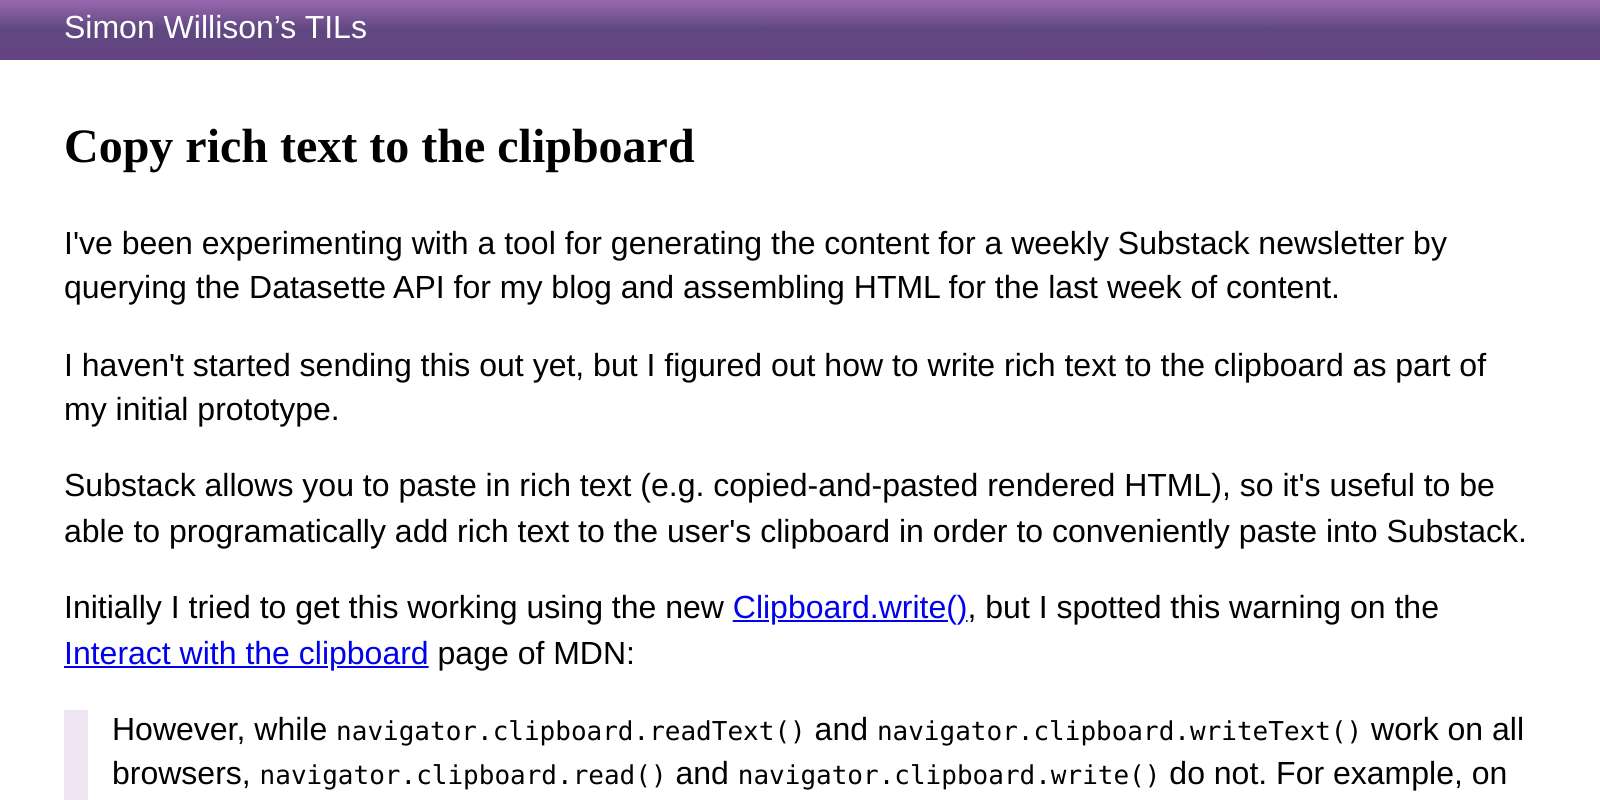
Task: Select the navigator.clipboard.writeText() code snippet
Action: [1119, 731]
